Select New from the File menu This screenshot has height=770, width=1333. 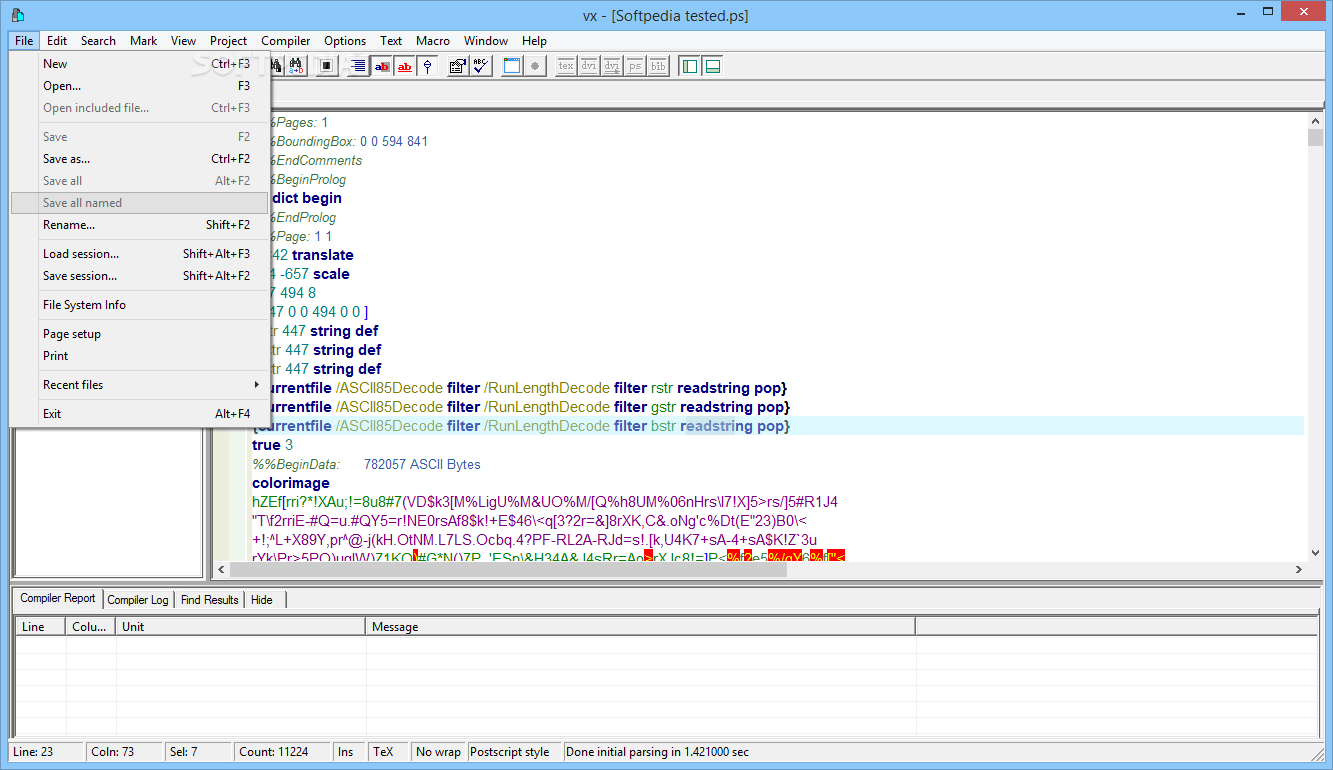(140, 64)
